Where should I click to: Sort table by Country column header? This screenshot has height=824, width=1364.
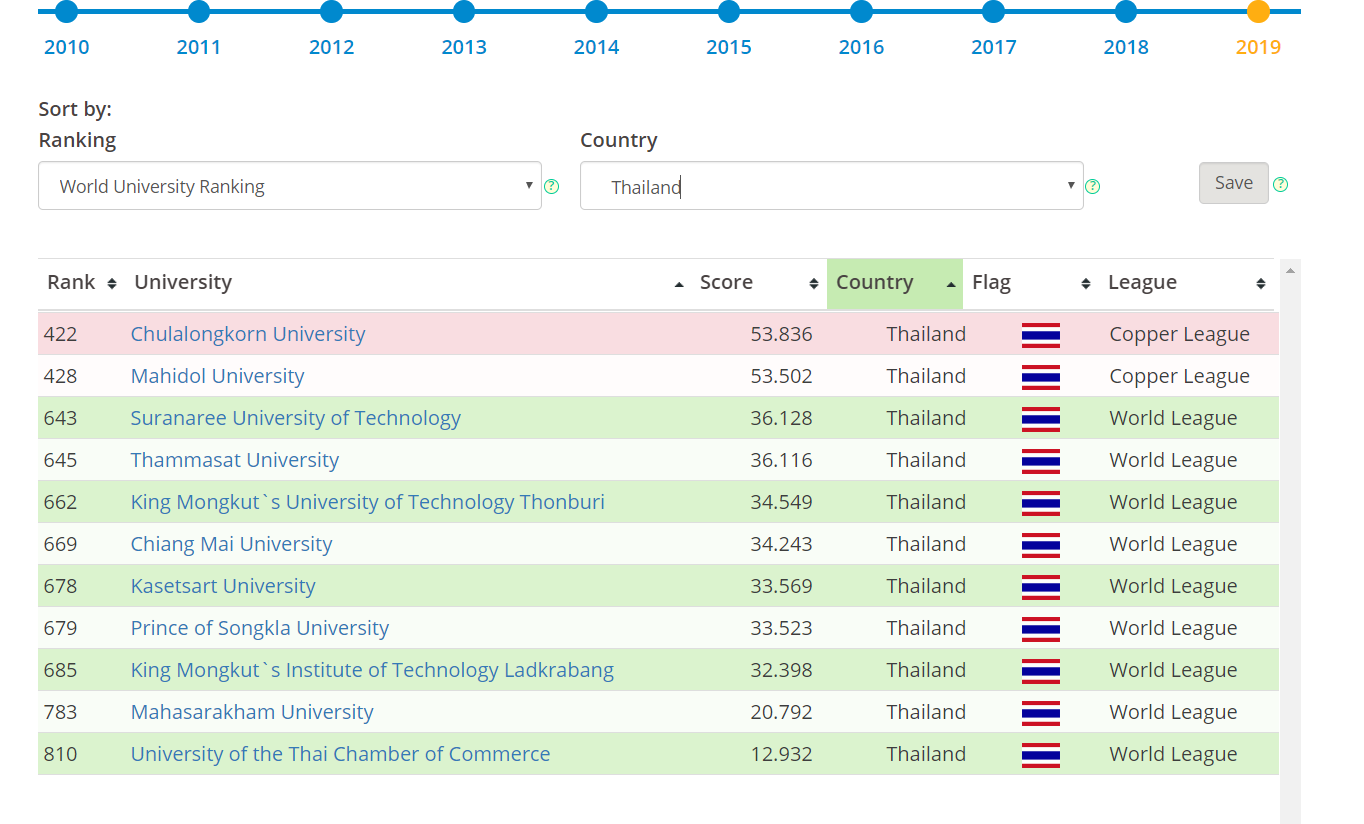pos(895,283)
